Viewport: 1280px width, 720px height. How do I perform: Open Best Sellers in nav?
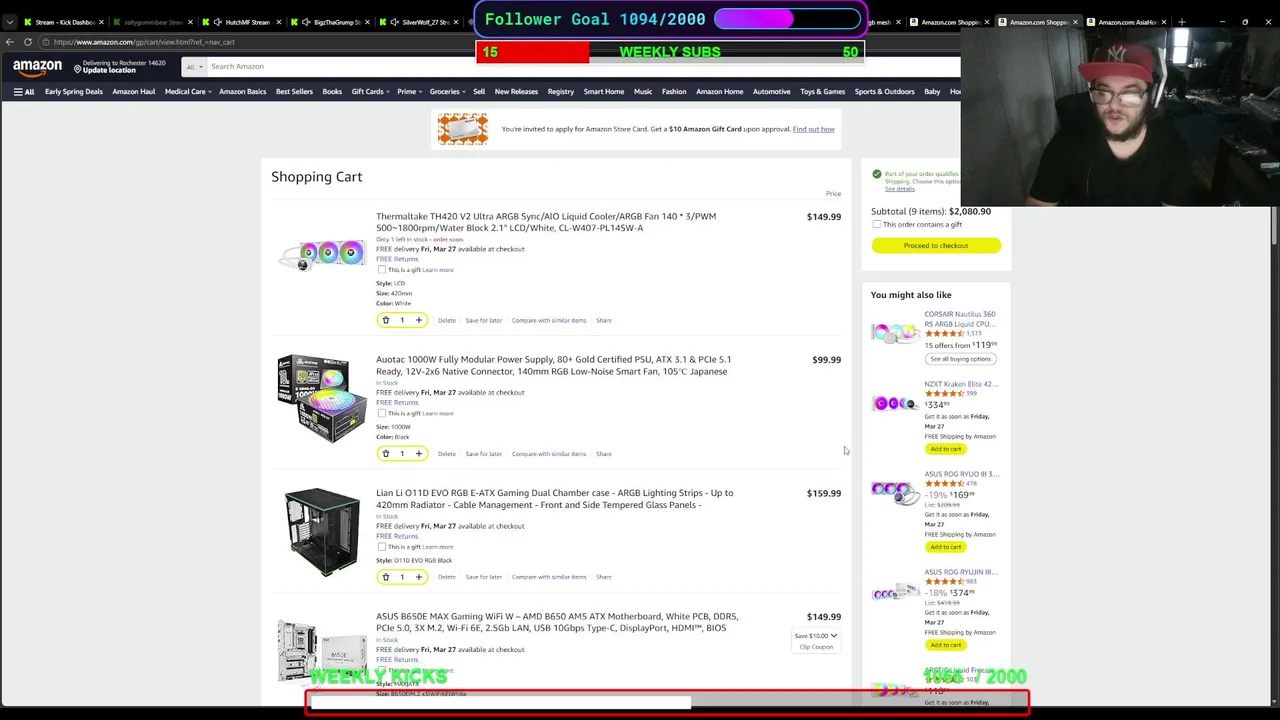pos(294,92)
